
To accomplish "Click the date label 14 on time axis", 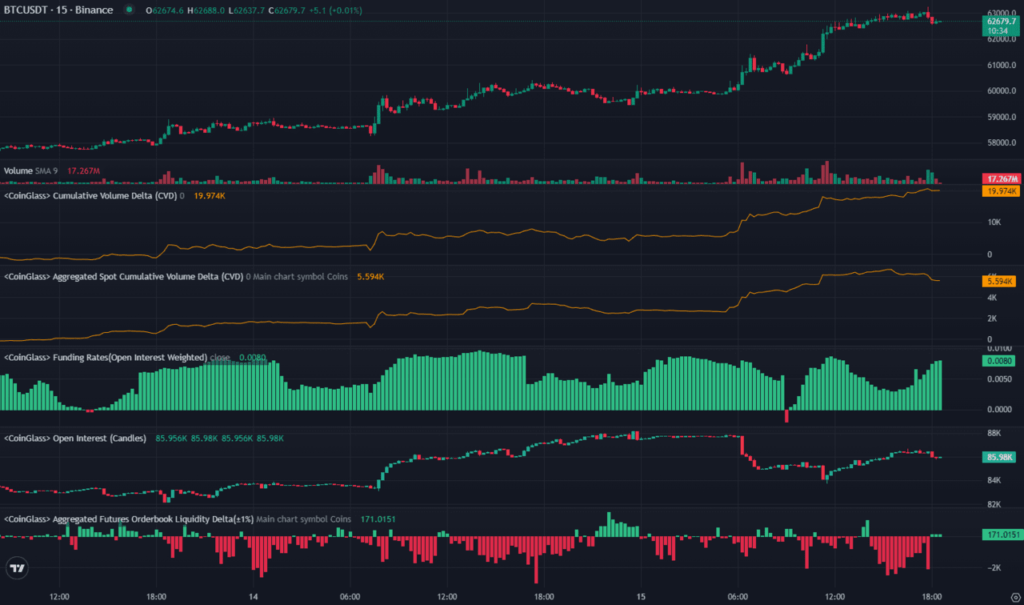I will (x=253, y=597).
